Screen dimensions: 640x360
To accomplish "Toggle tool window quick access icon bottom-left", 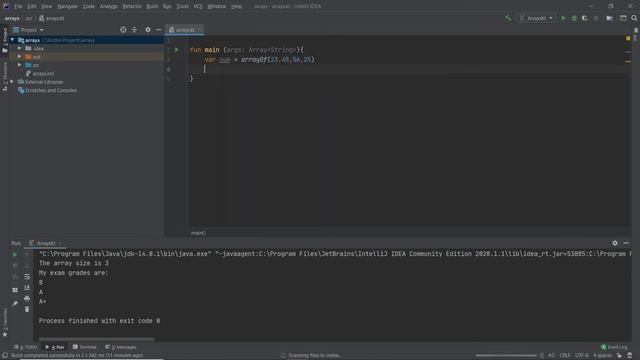I will [x=5, y=356].
